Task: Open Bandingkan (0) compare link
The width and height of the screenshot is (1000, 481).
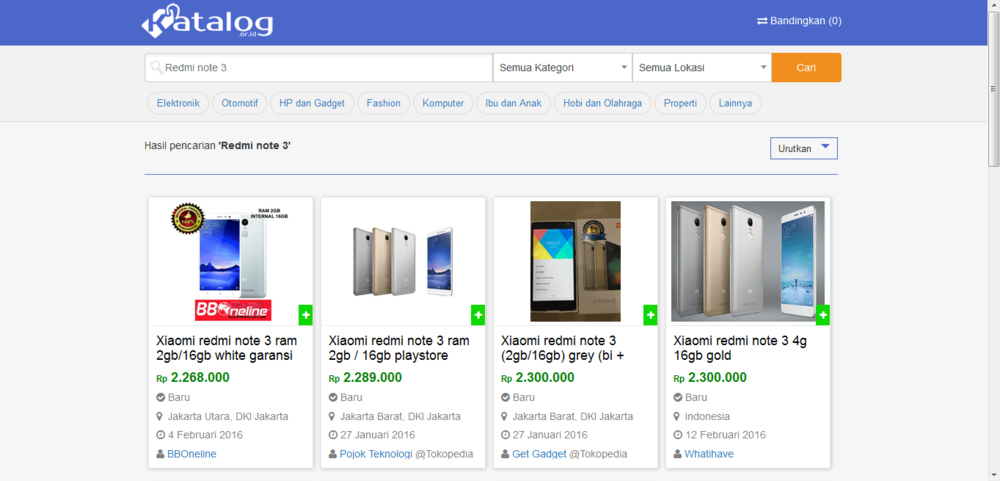Action: click(799, 21)
